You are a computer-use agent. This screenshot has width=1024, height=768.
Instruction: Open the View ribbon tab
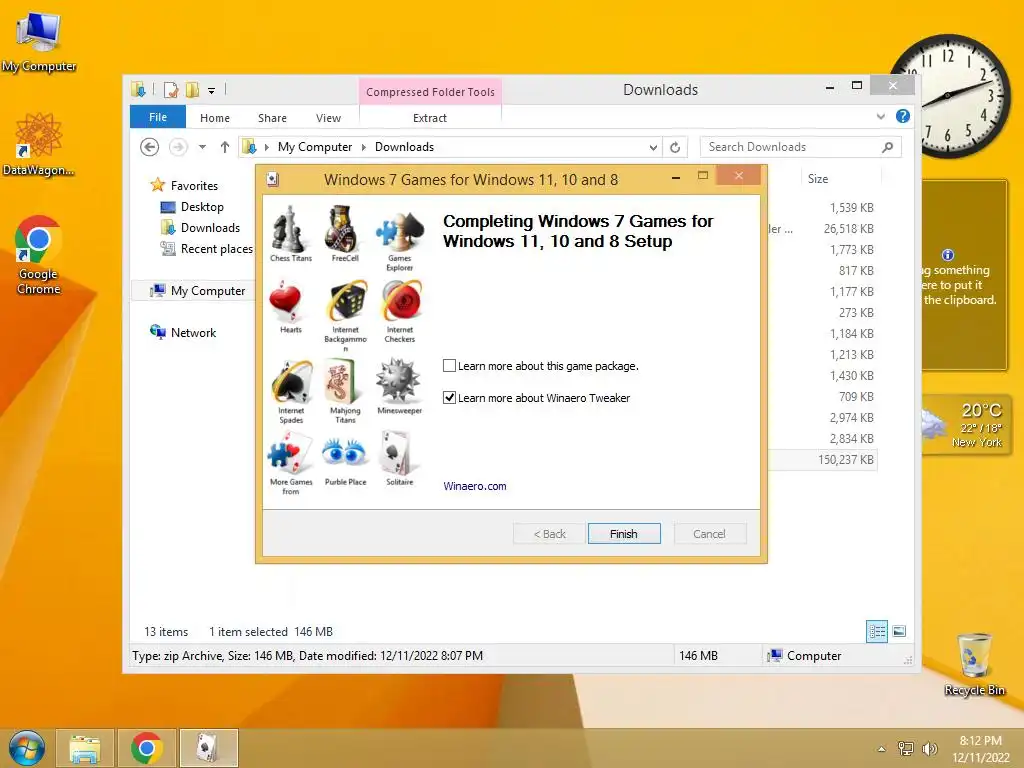[x=328, y=118]
